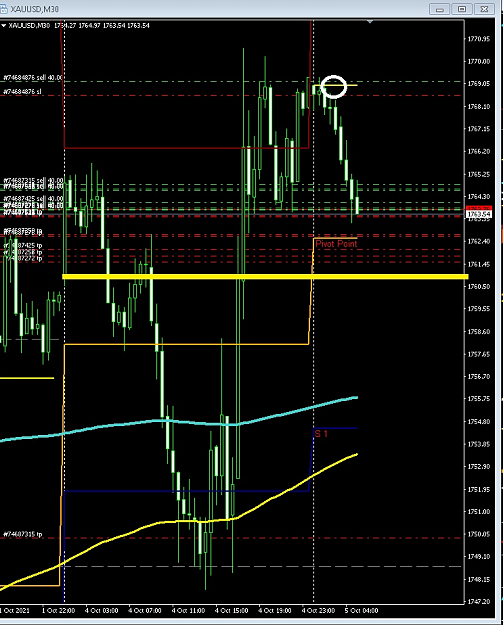503x625 pixels.
Task: Click price scale value 1757.65
Action: (x=479, y=354)
